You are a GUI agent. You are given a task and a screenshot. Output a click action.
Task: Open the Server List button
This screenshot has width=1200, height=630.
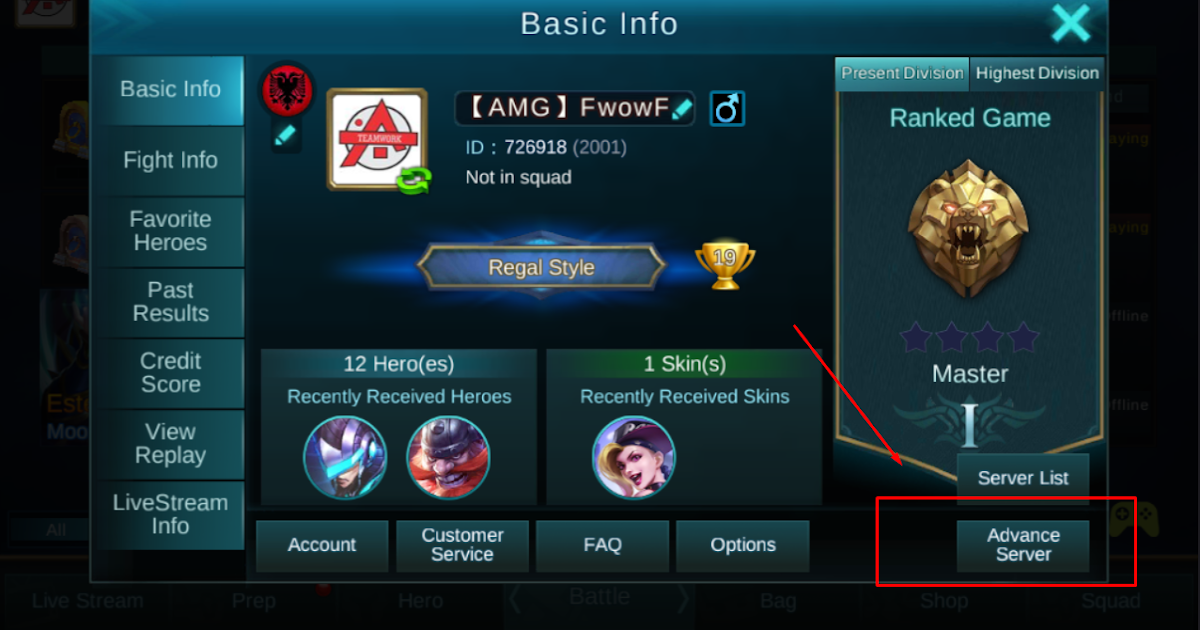(1023, 478)
